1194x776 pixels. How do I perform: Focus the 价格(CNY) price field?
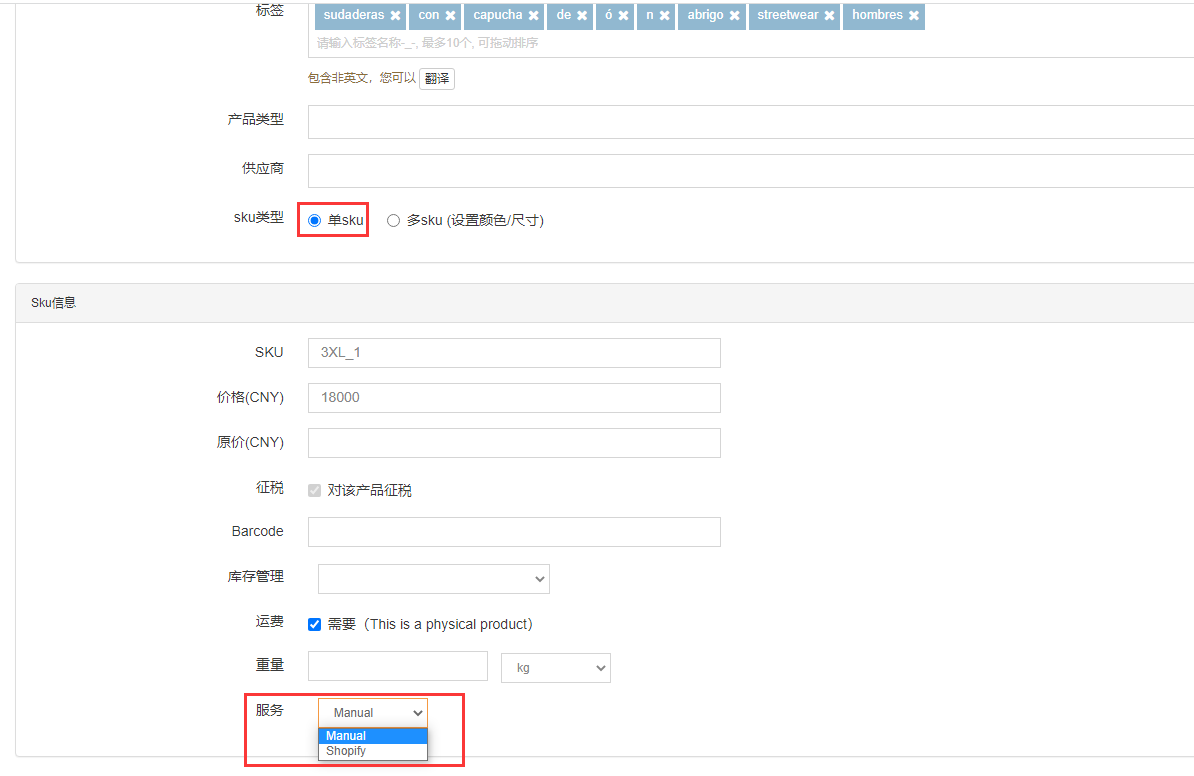[x=514, y=398]
